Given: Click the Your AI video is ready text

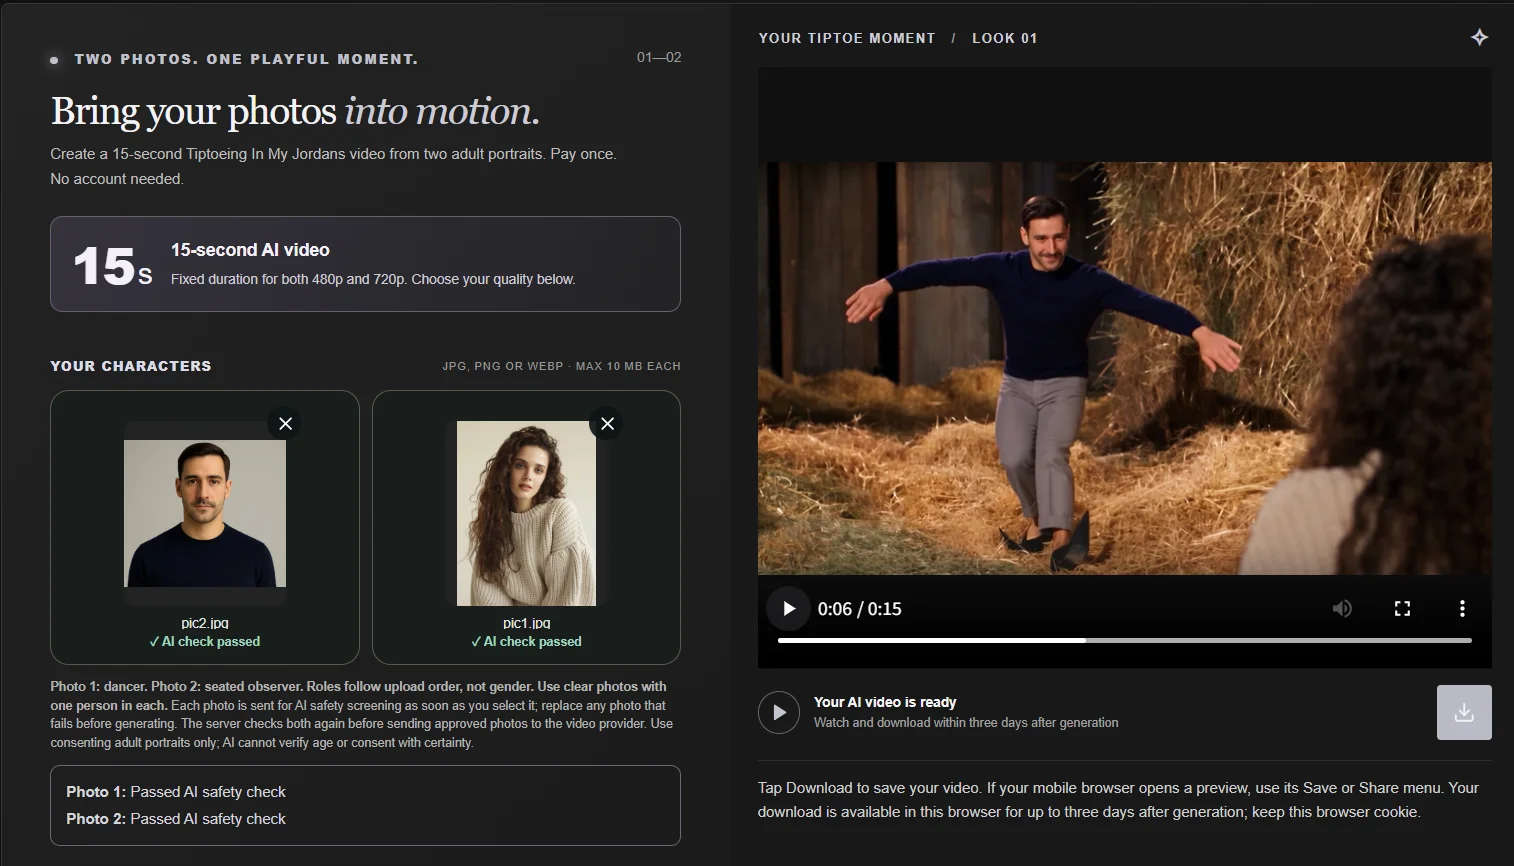Looking at the screenshot, I should (885, 702).
